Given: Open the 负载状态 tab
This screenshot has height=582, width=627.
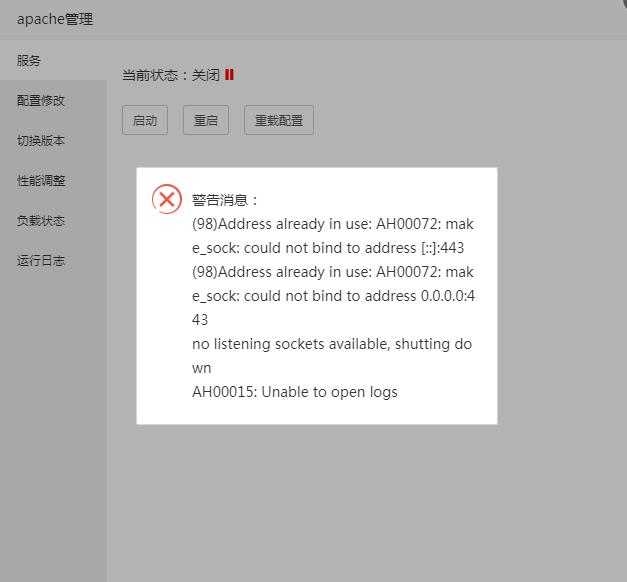Looking at the screenshot, I should click(x=53, y=220).
